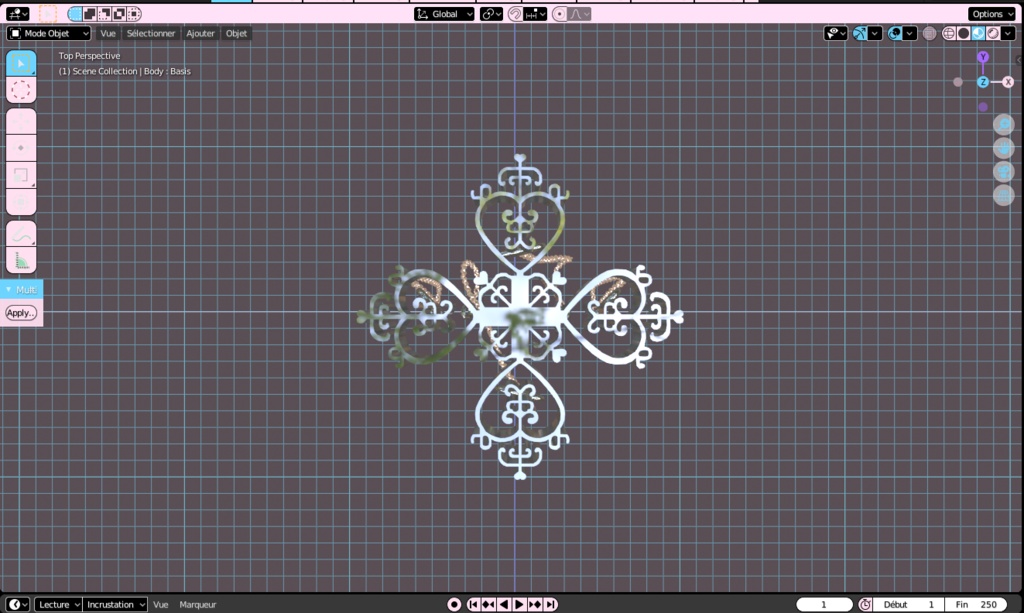Toggle viewport gizmos display
Screen dimensions: 1024x613
click(861, 33)
